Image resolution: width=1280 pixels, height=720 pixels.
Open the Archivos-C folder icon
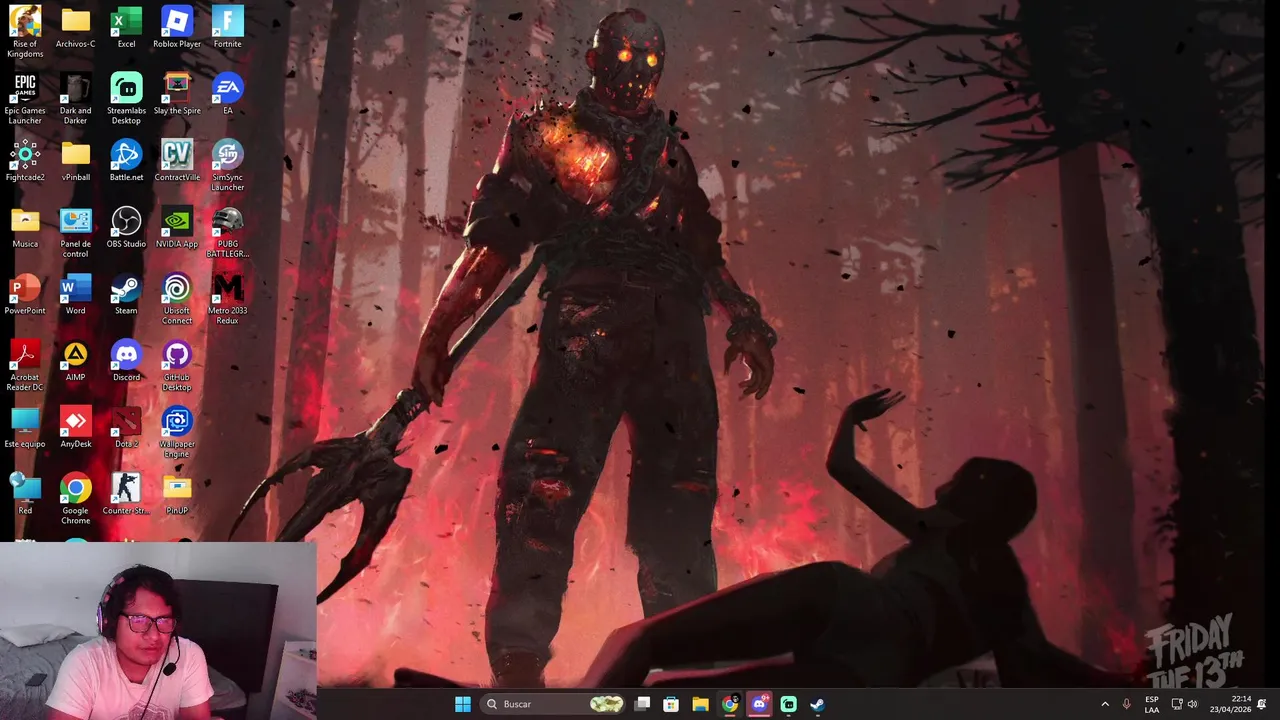[75, 27]
